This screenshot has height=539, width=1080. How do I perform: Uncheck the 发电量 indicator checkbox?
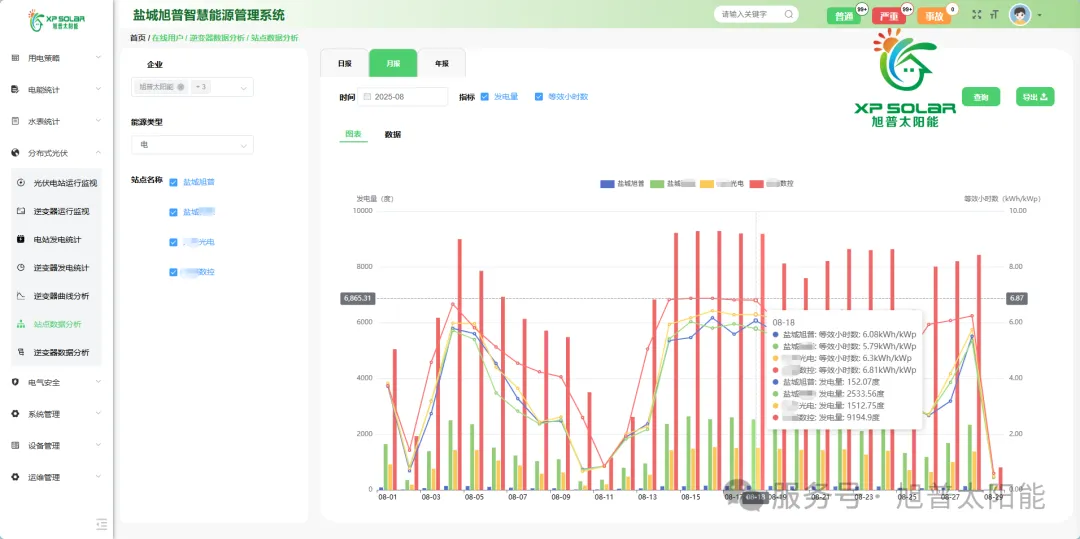[485, 97]
